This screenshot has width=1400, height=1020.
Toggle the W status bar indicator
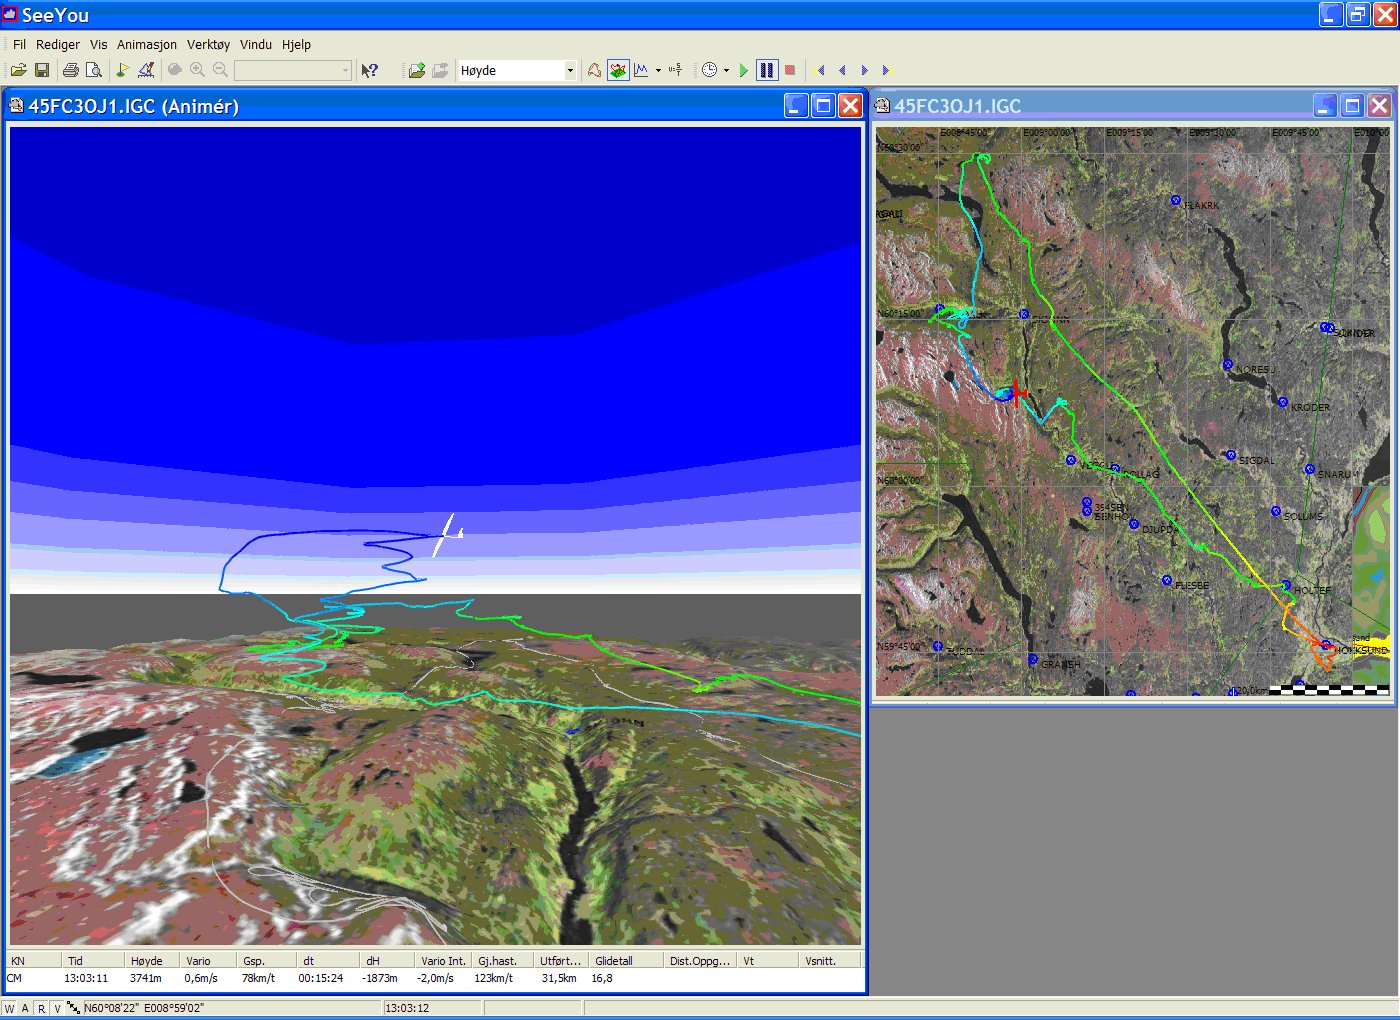click(10, 1008)
